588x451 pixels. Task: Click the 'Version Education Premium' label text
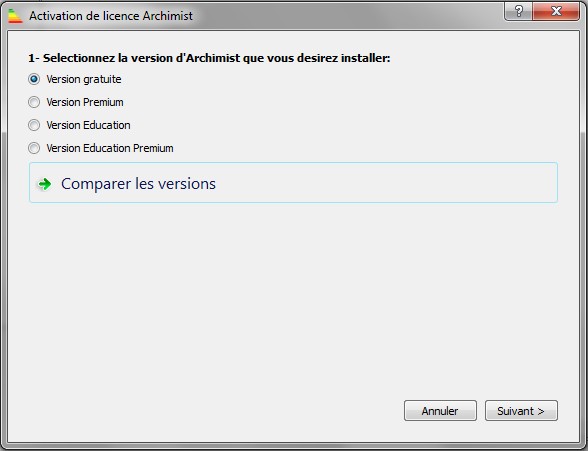tap(110, 148)
